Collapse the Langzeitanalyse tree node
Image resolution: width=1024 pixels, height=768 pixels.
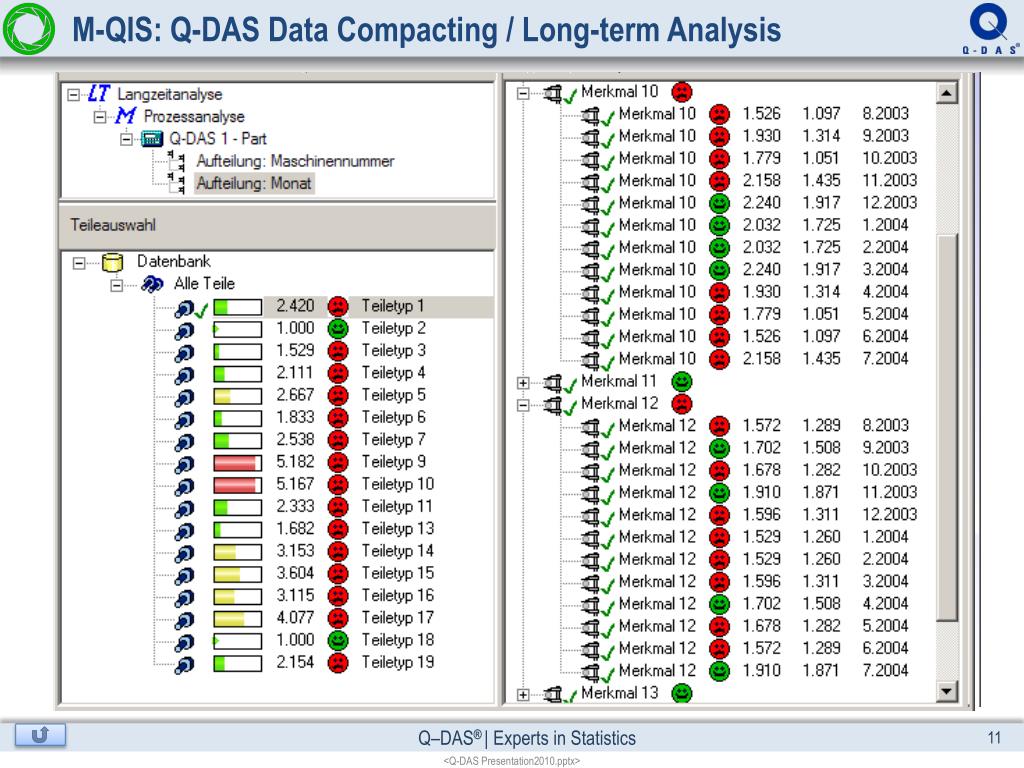[74, 95]
